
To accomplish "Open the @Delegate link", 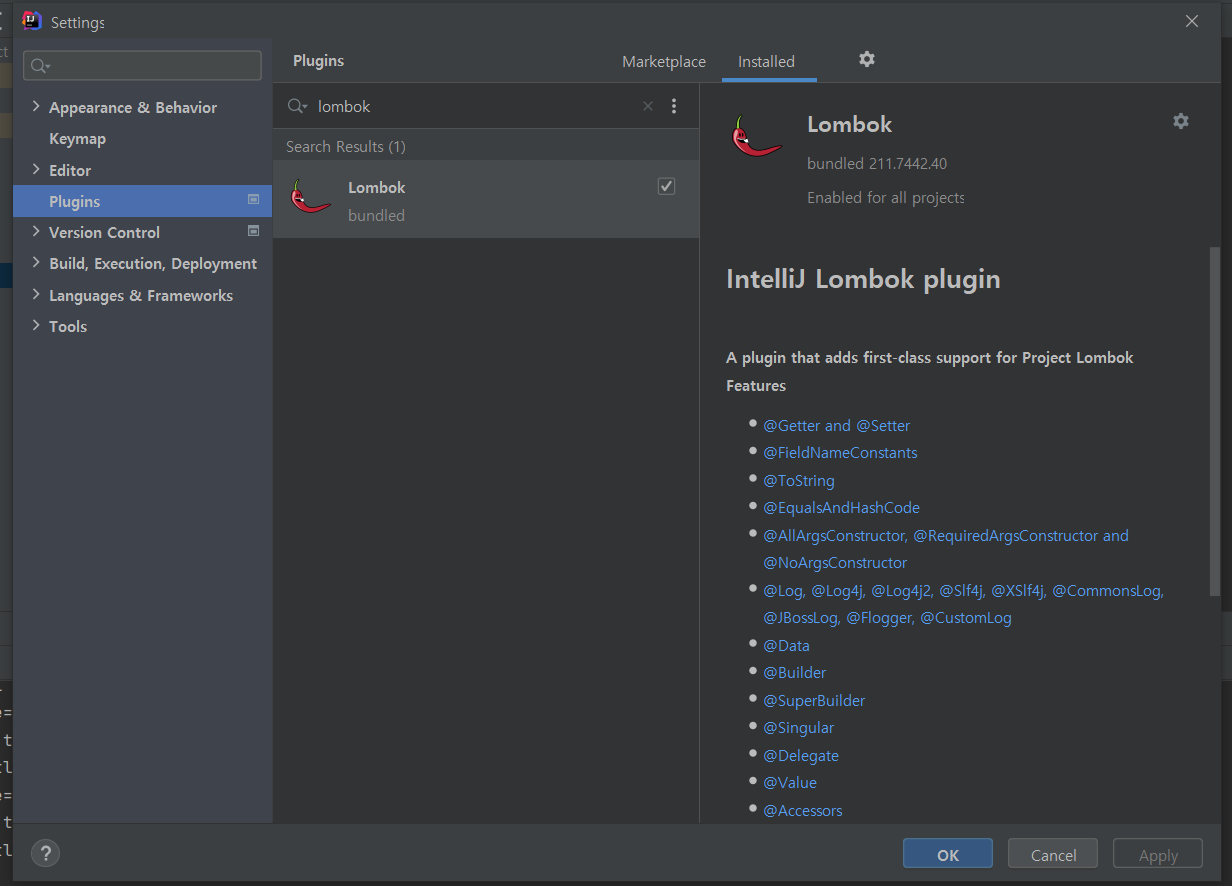I will (801, 755).
